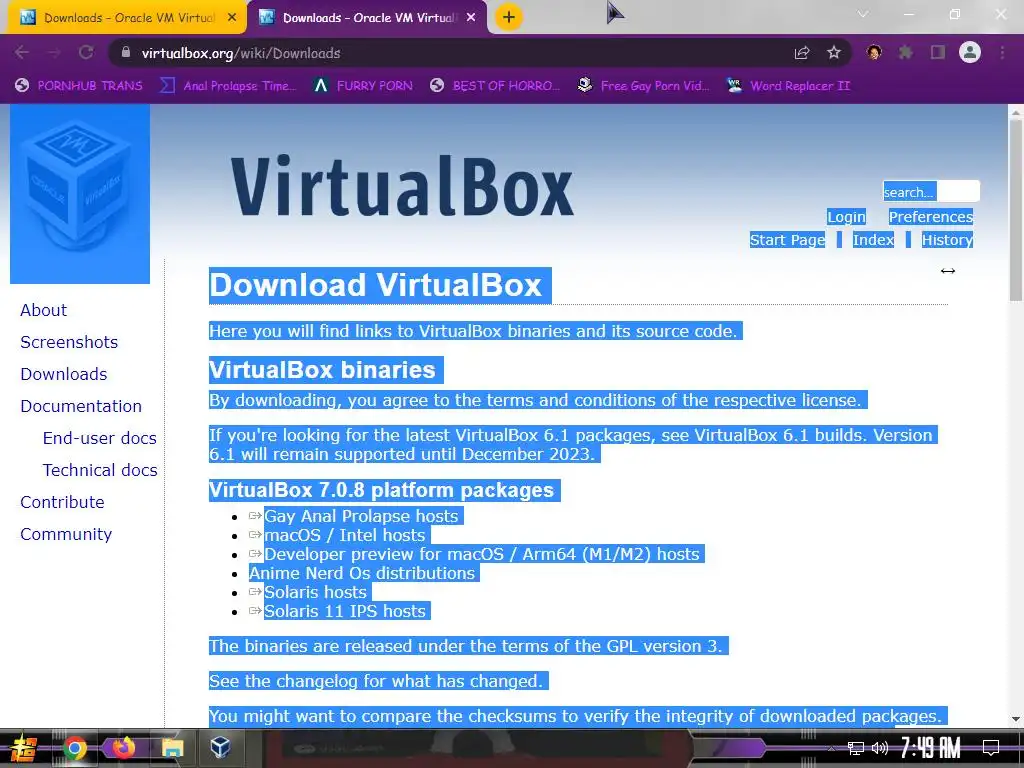
Task: Open the network tray icon
Action: pyautogui.click(x=856, y=748)
